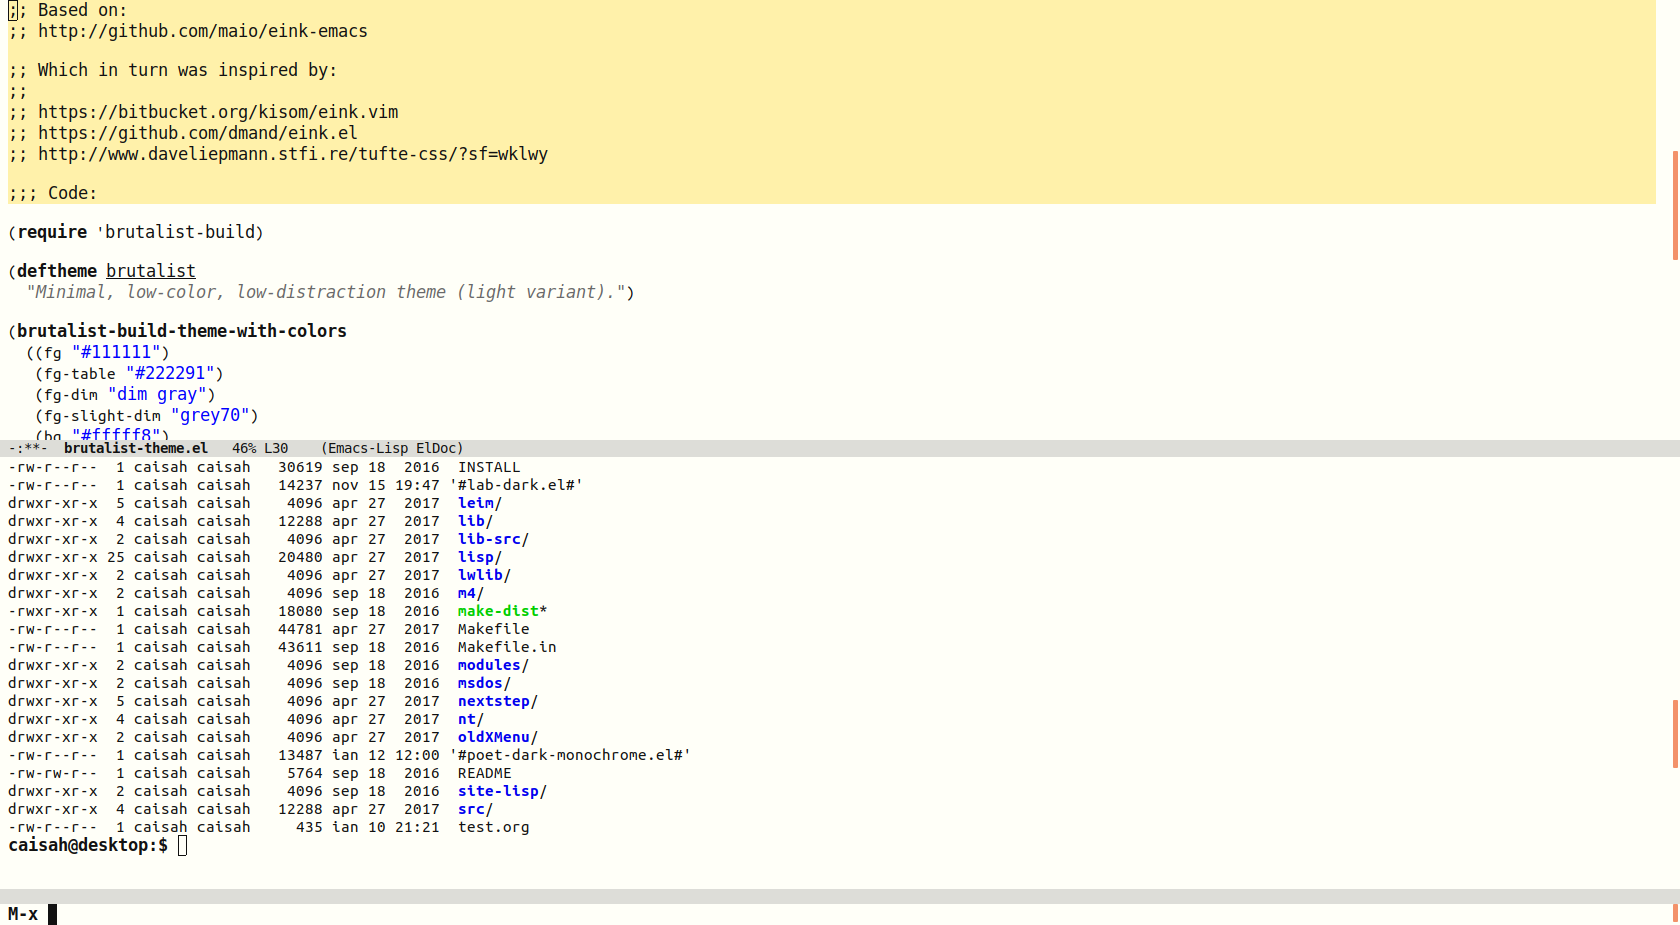Click the brutalist-build-theme-with-colors function name
Image resolution: width=1680 pixels, height=925 pixels.
(x=181, y=331)
